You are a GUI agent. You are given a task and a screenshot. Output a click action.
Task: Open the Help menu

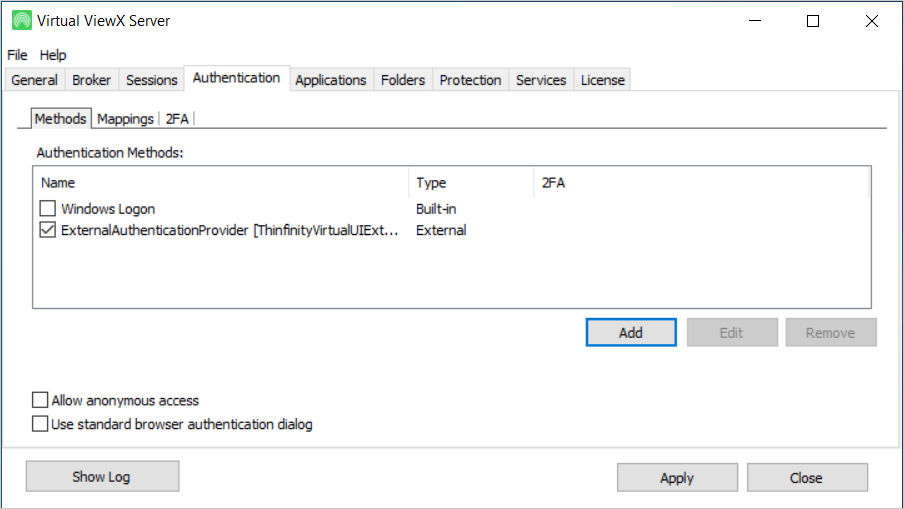tap(53, 55)
